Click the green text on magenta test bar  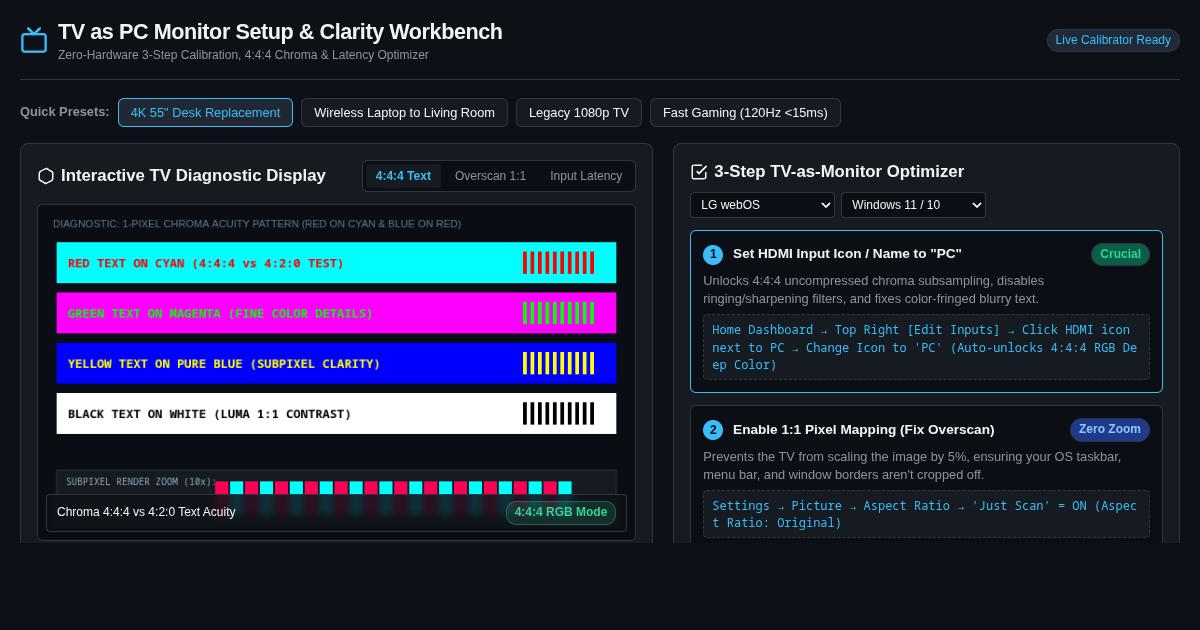336,313
